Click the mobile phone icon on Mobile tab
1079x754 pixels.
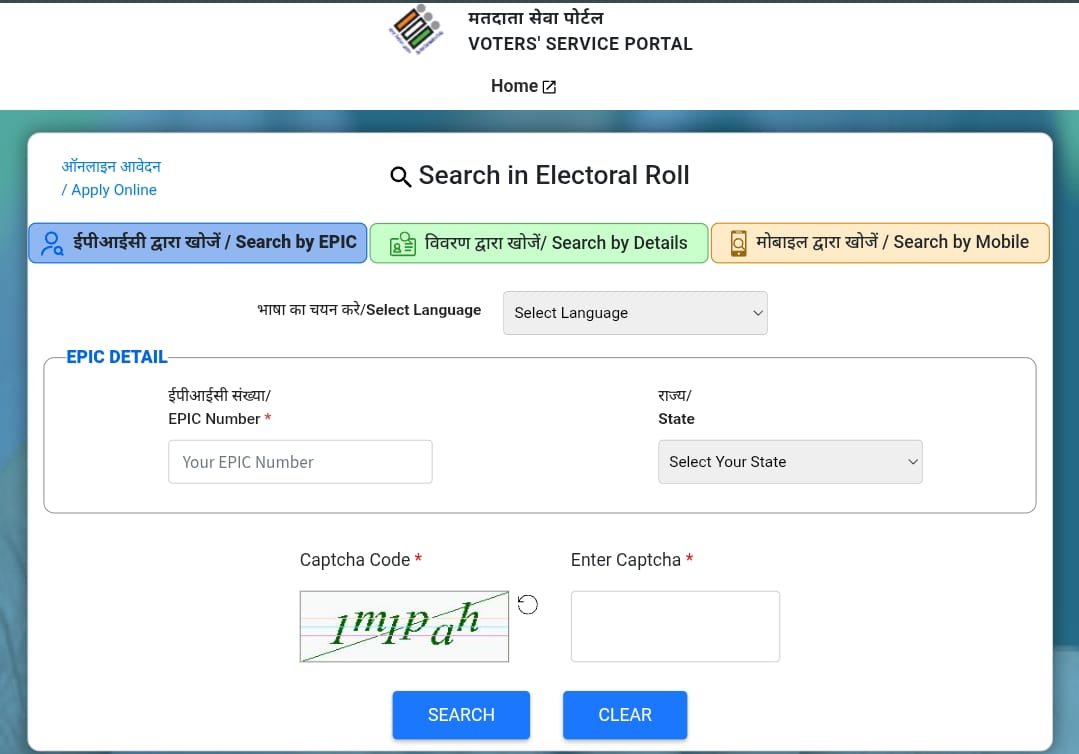click(738, 243)
